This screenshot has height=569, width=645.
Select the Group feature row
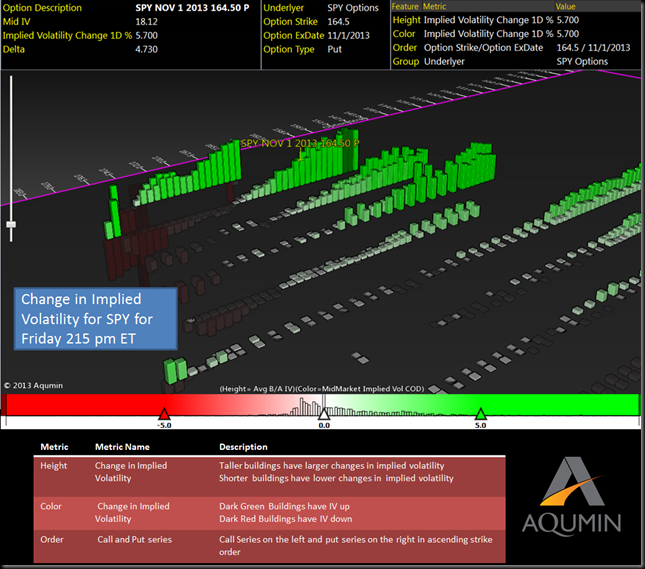click(x=515, y=62)
